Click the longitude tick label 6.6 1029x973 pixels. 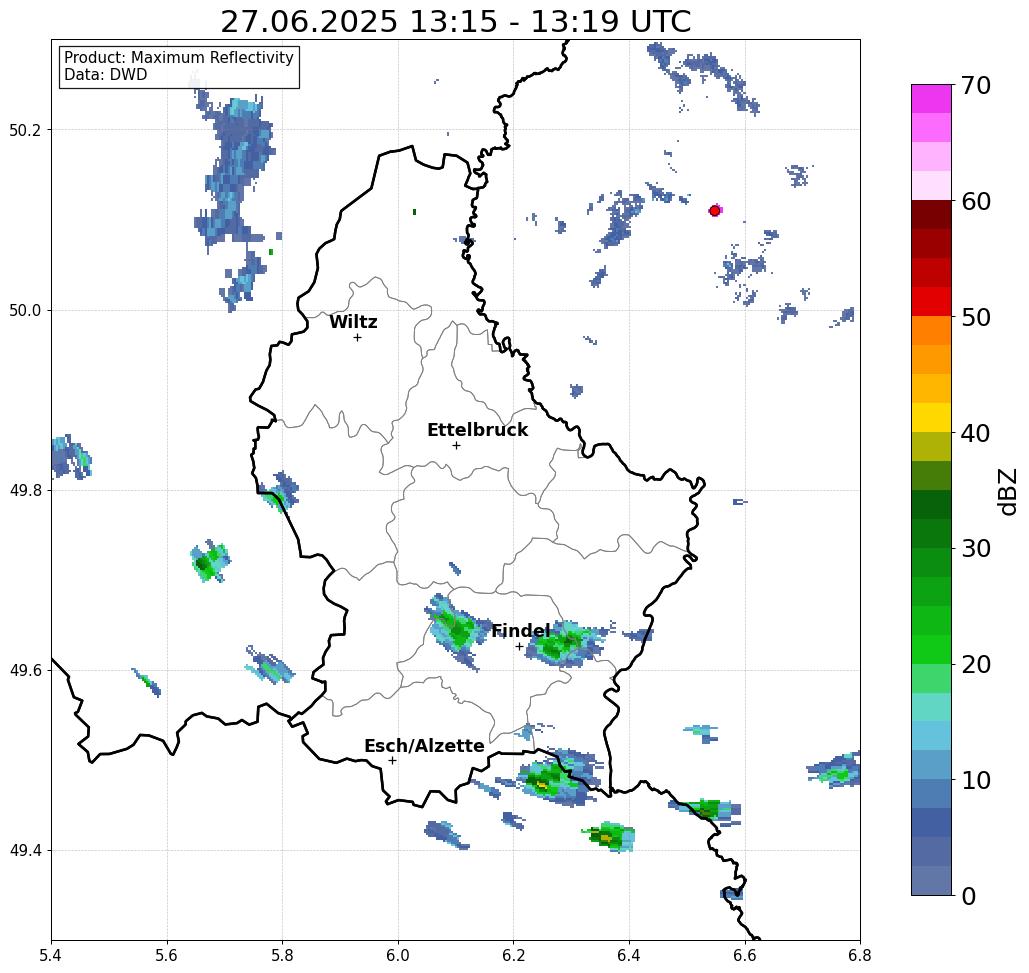tap(744, 955)
